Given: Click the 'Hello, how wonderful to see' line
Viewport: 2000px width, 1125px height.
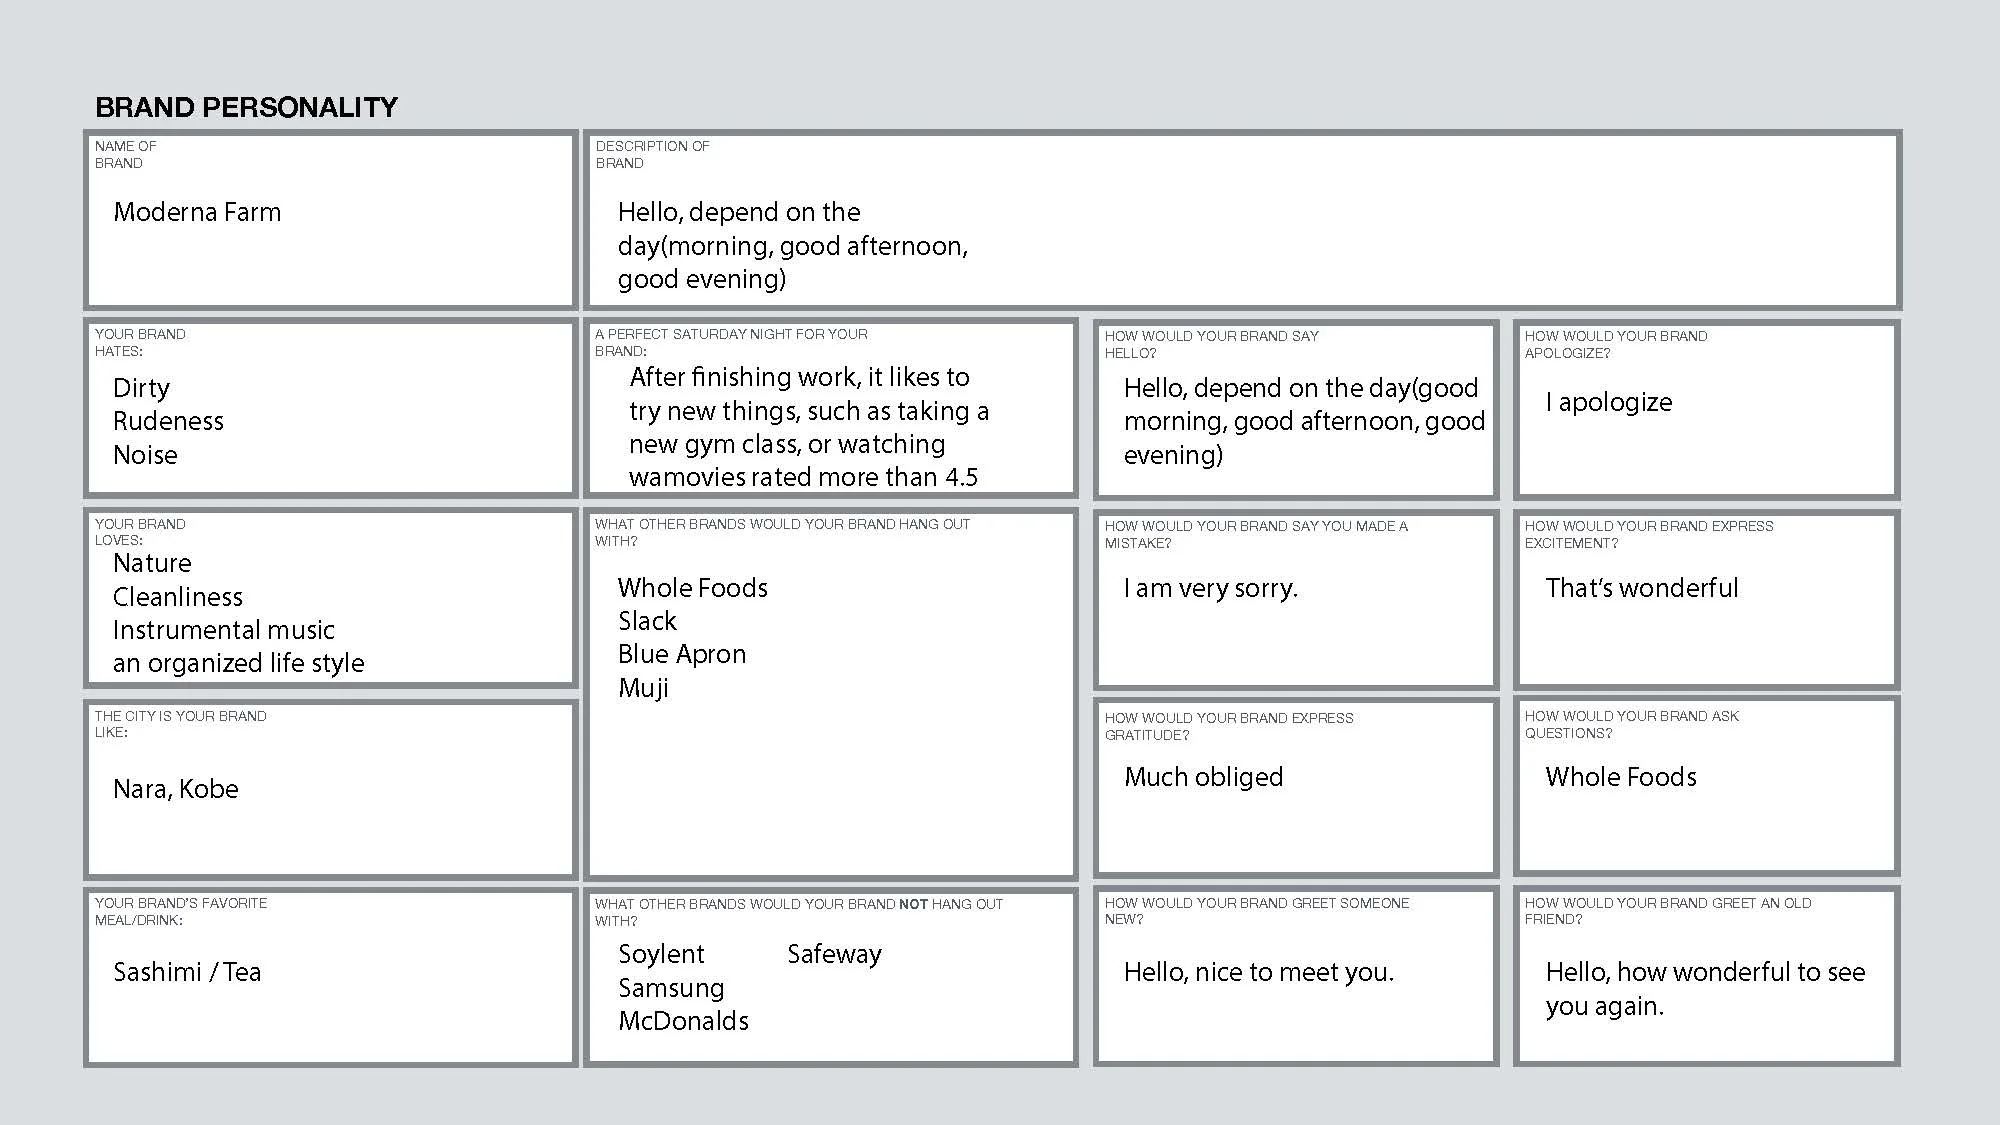Looking at the screenshot, I should click(1705, 972).
